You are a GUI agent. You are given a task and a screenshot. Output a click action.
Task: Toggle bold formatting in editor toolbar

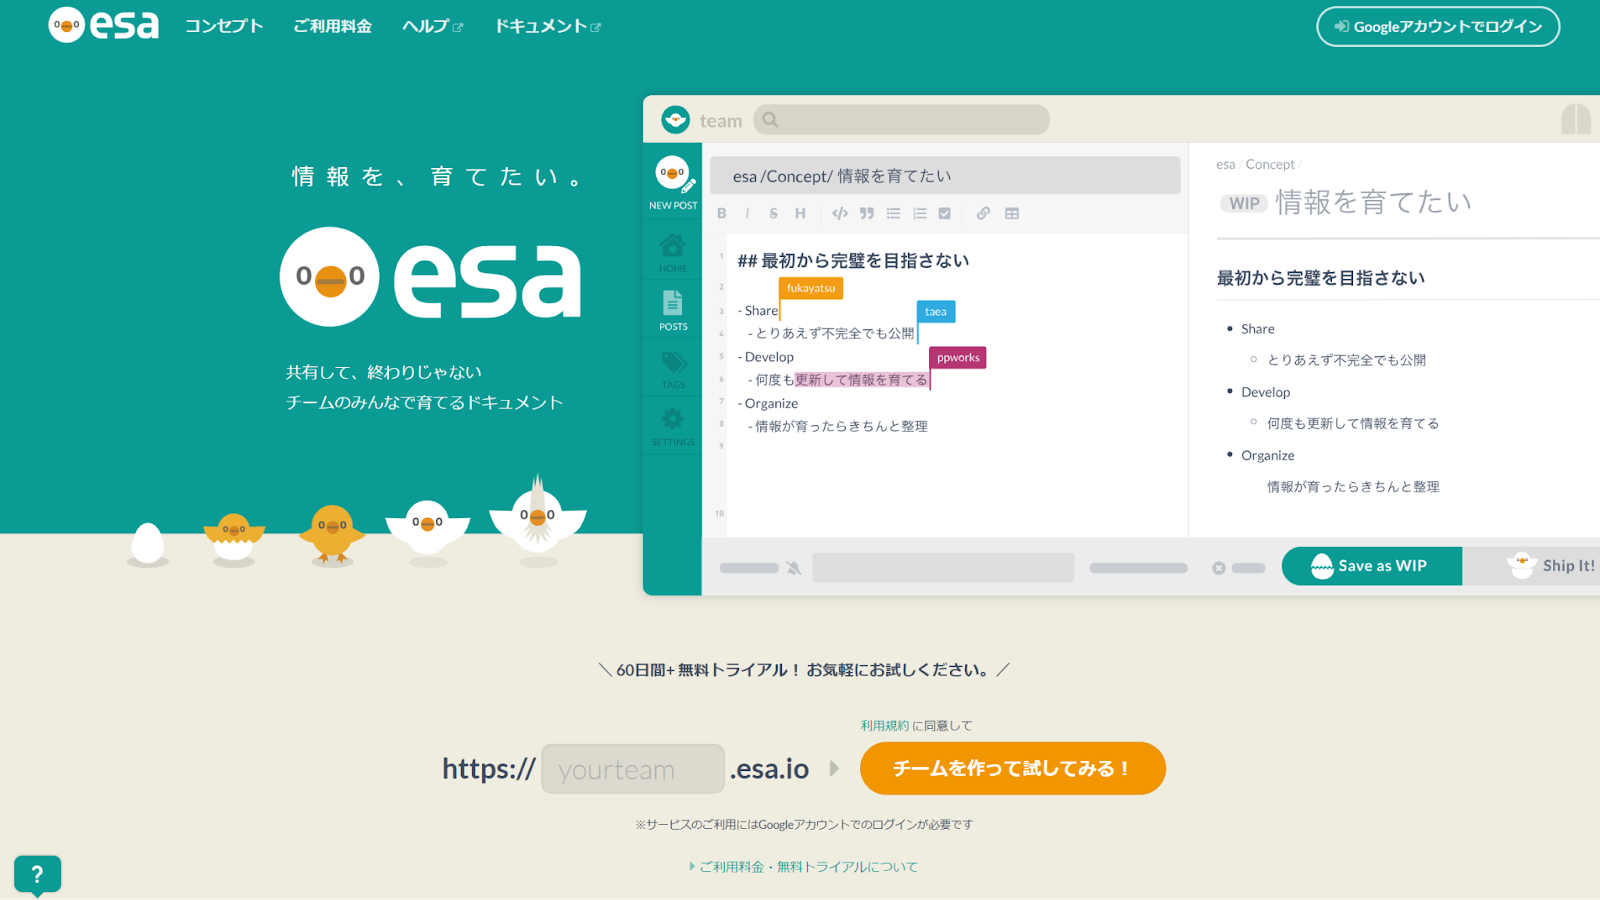coord(722,213)
